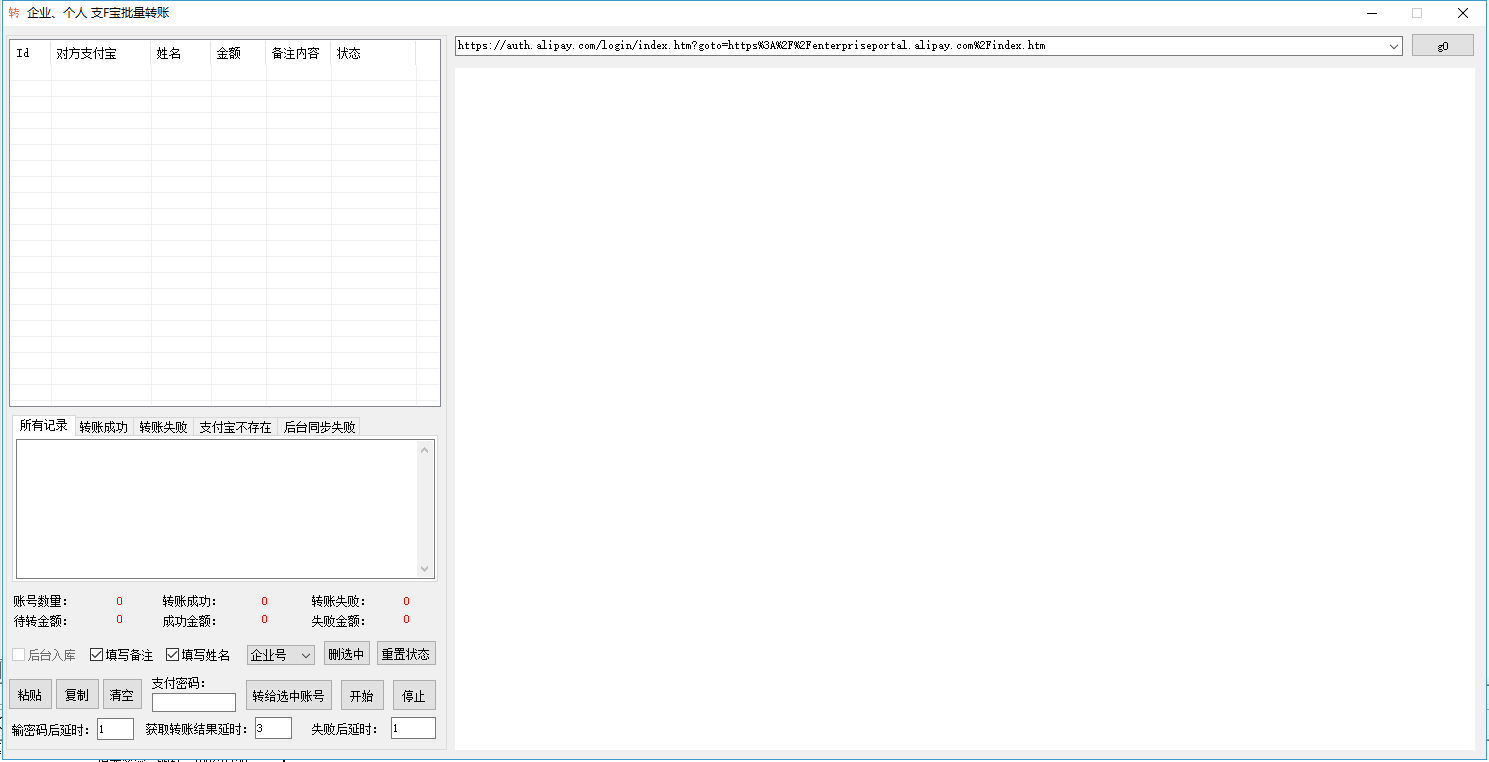Focus the 支付密码 input field

click(x=194, y=702)
